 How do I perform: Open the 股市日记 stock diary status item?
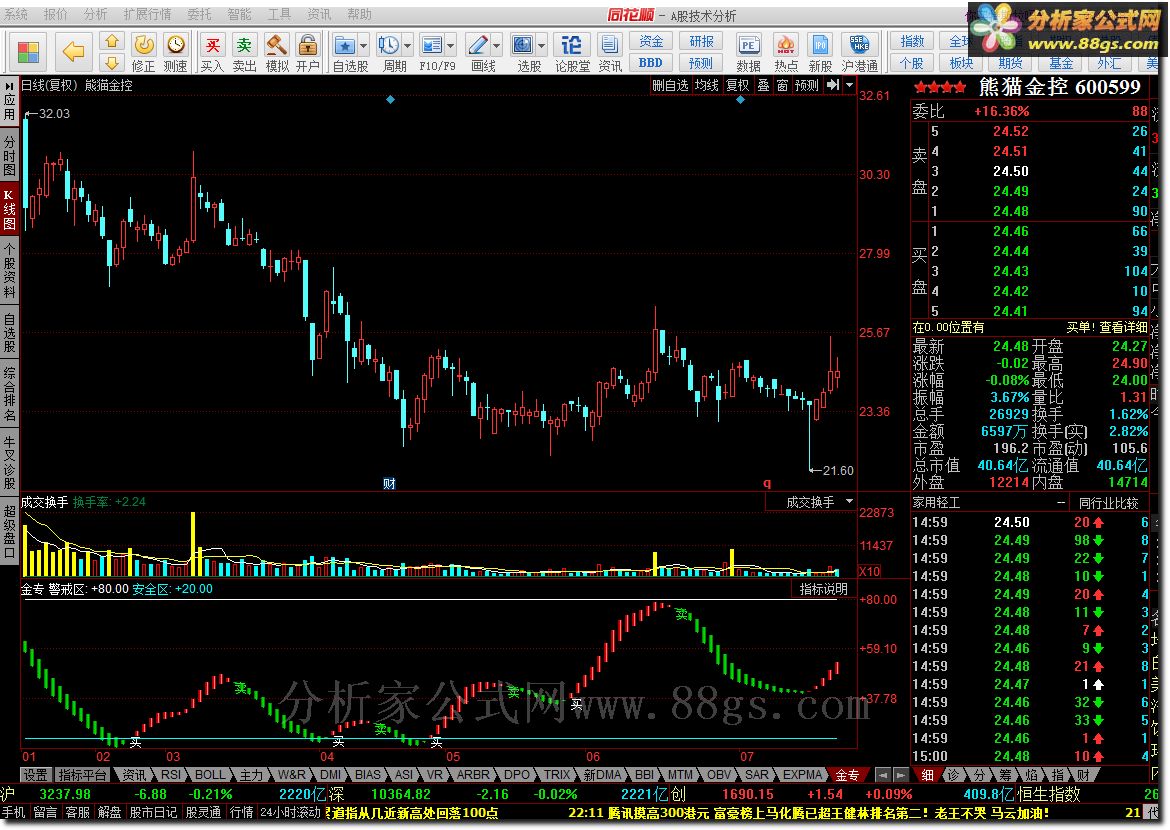point(153,812)
